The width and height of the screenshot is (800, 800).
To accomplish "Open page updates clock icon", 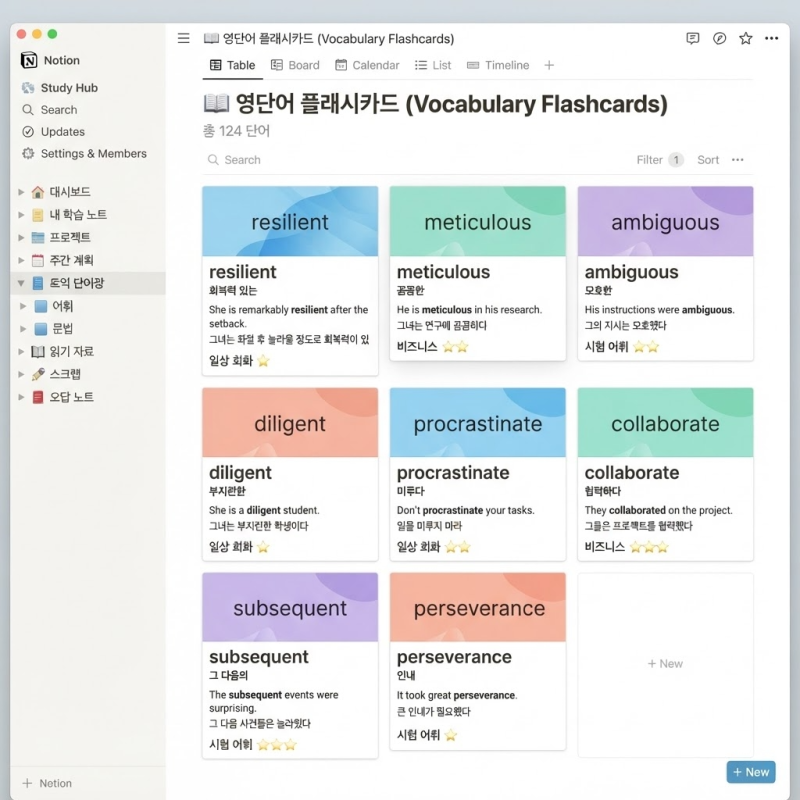I will (719, 38).
